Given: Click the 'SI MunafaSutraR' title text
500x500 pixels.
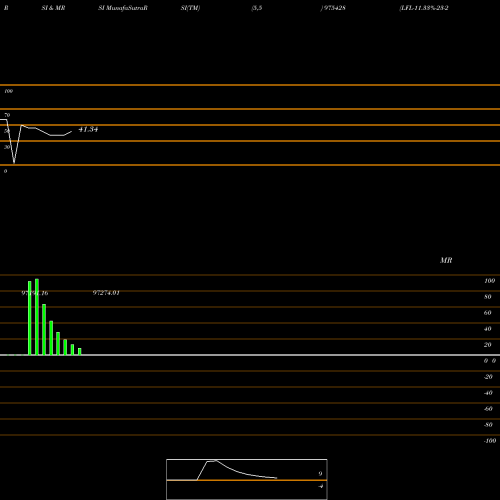Looking at the screenshot, I should pos(123,8).
